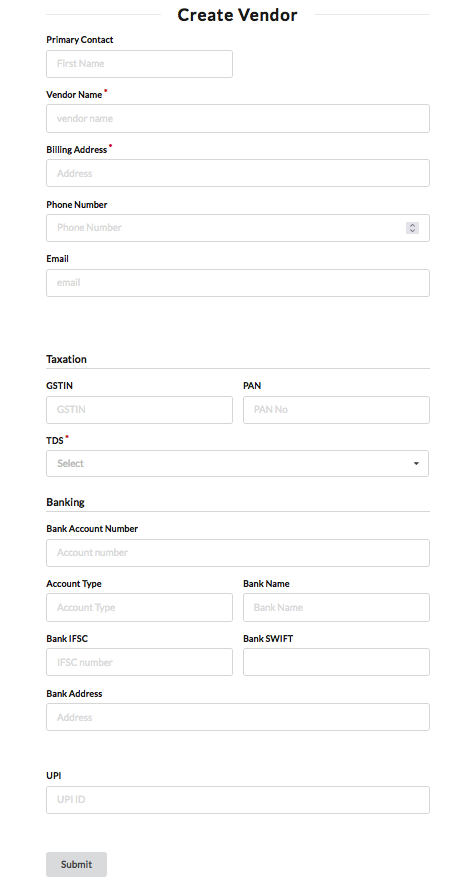Click the Bank Address label

[75, 694]
